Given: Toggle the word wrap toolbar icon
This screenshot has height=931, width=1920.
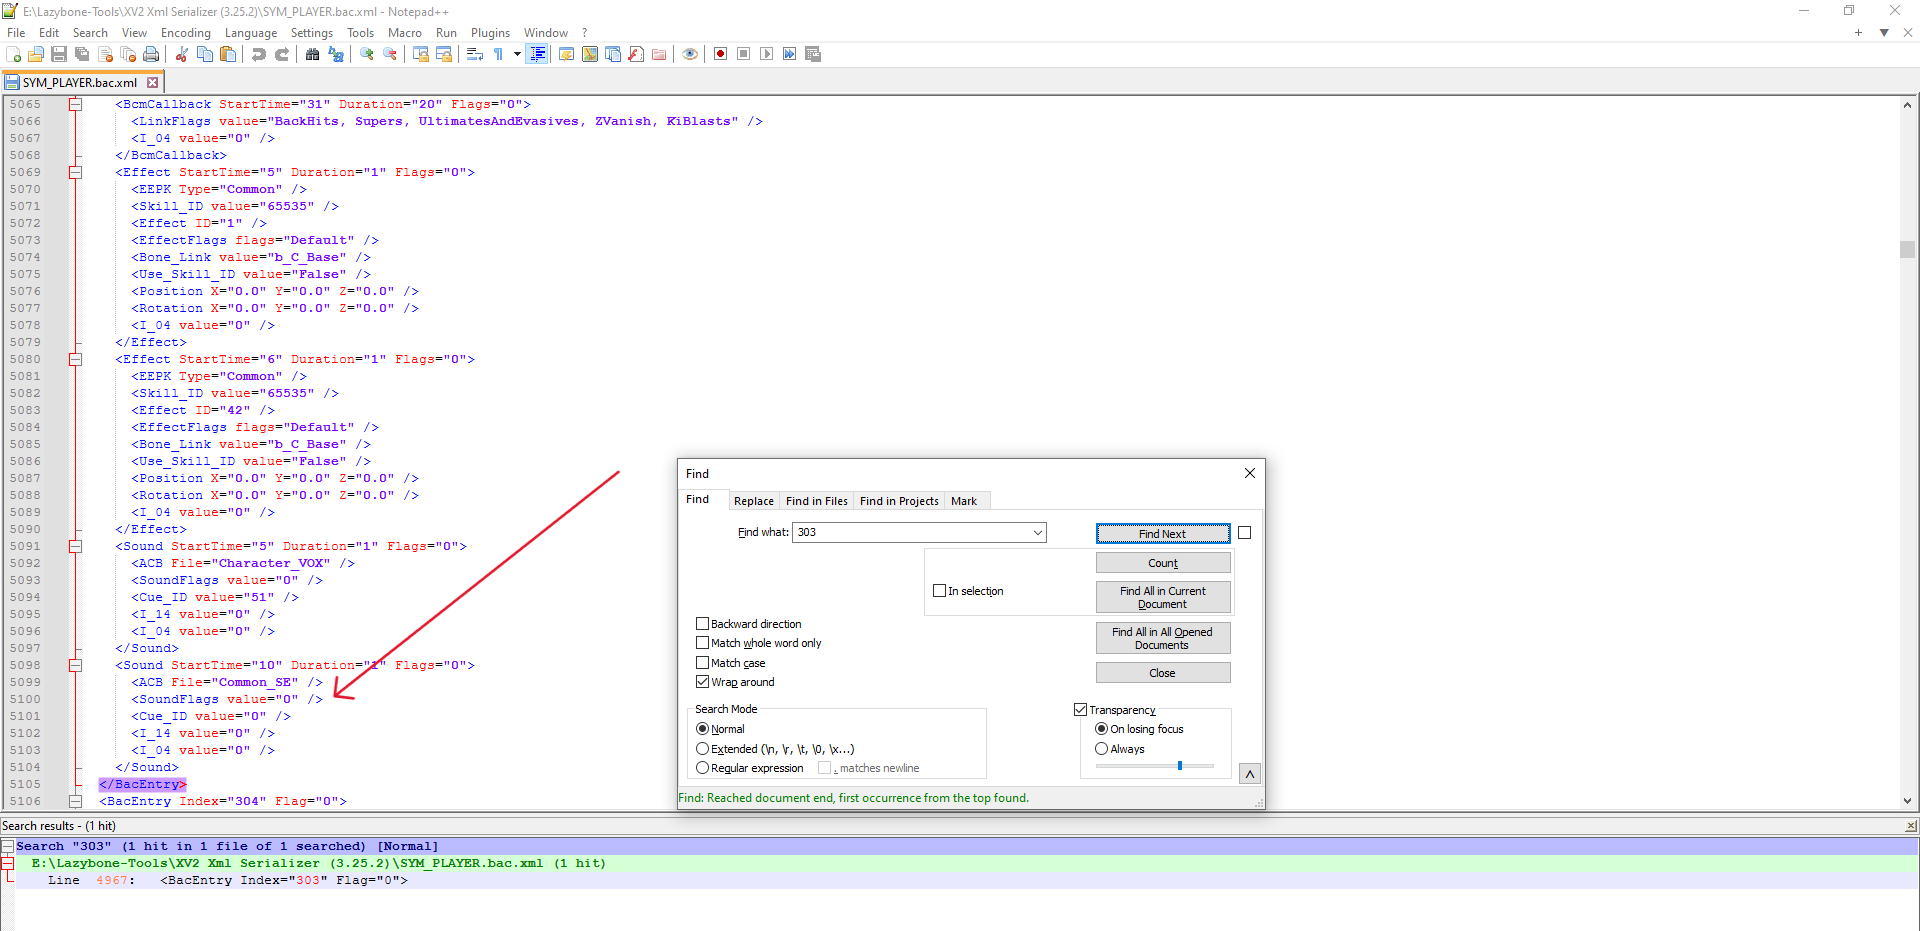Looking at the screenshot, I should click(475, 54).
